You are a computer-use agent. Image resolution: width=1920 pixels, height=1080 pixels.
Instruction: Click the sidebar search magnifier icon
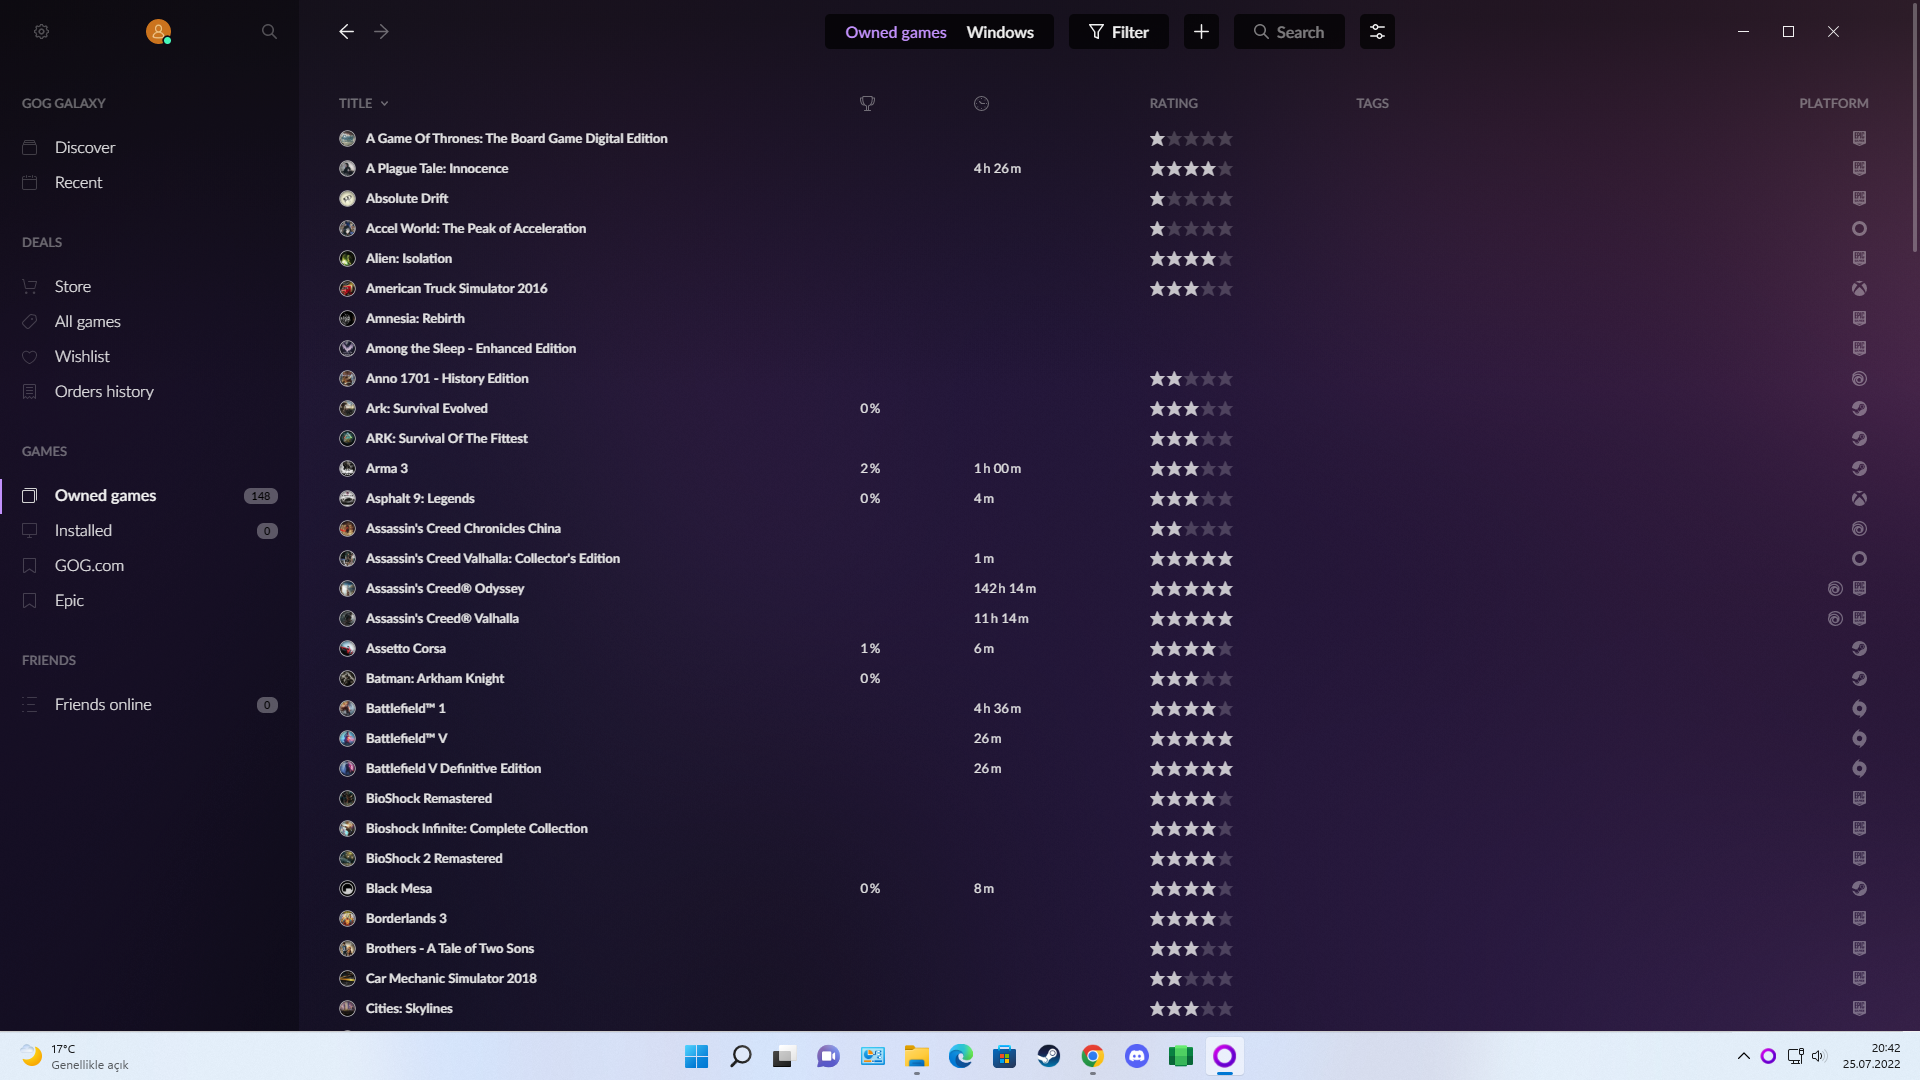[269, 32]
